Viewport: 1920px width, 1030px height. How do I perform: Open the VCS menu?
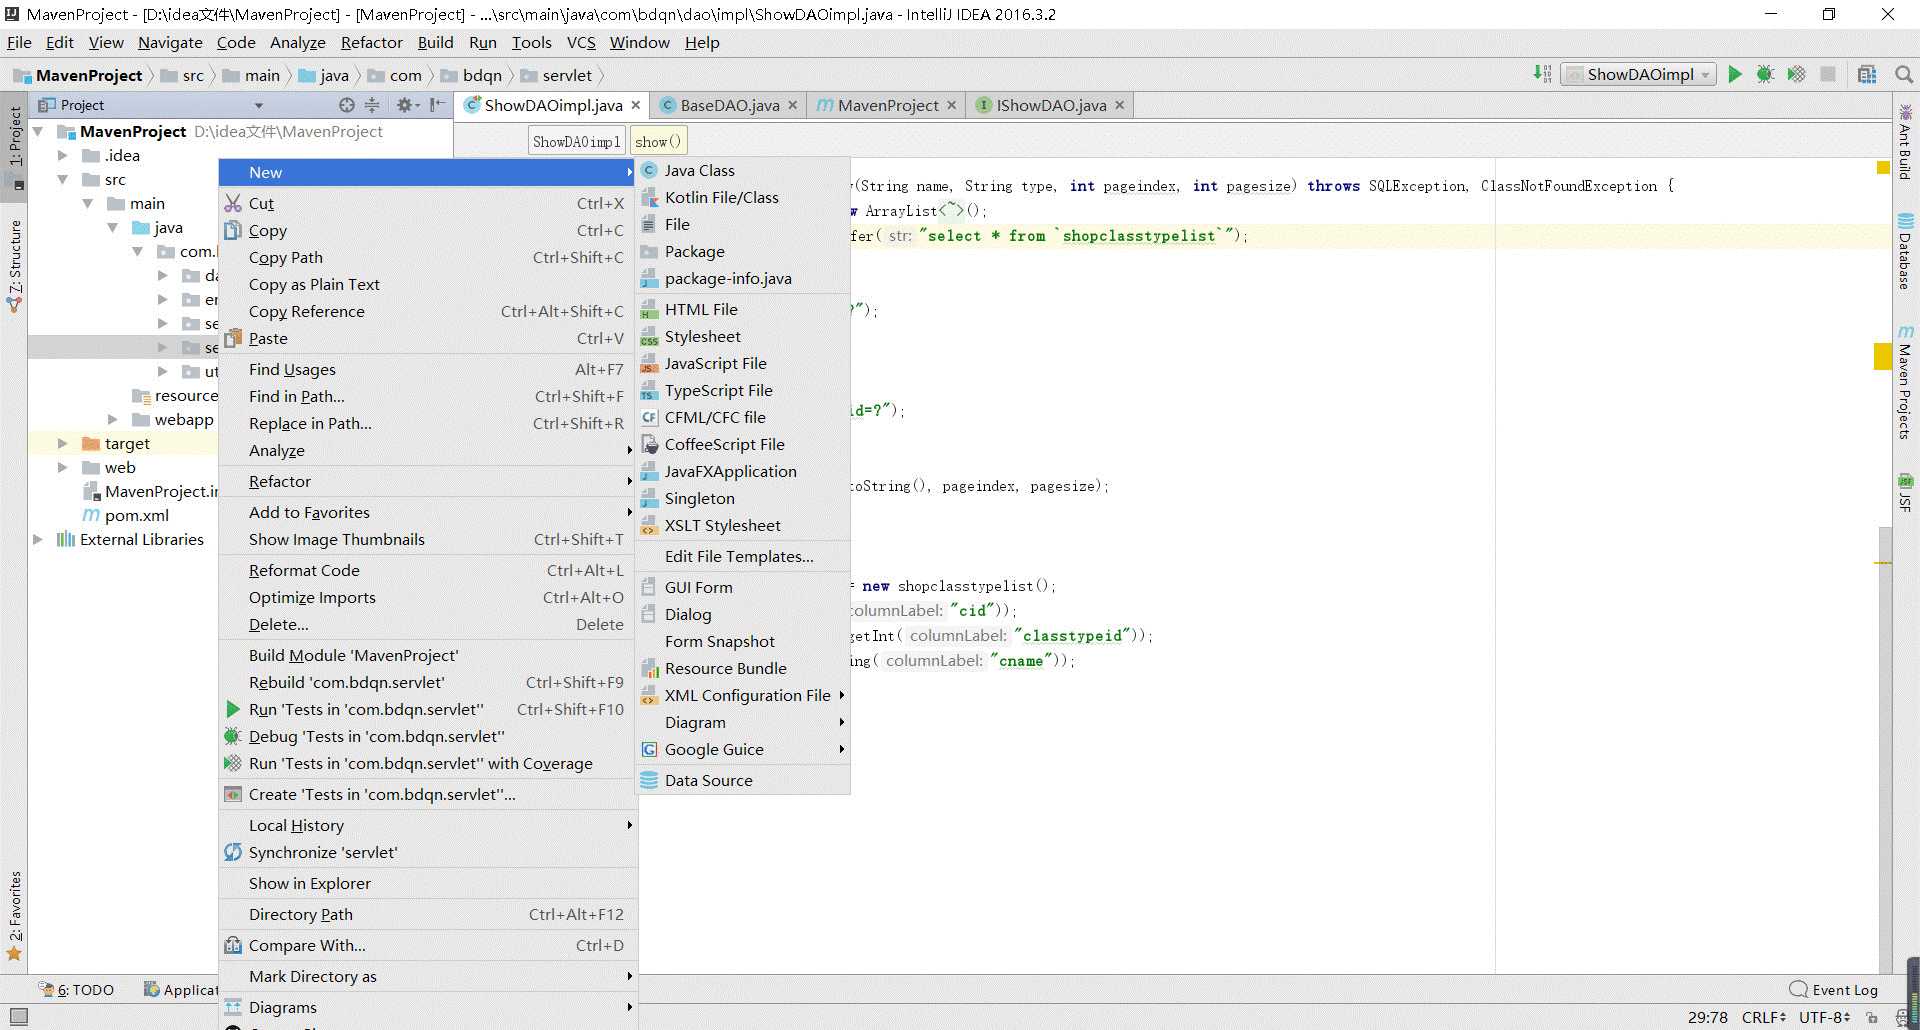(581, 42)
